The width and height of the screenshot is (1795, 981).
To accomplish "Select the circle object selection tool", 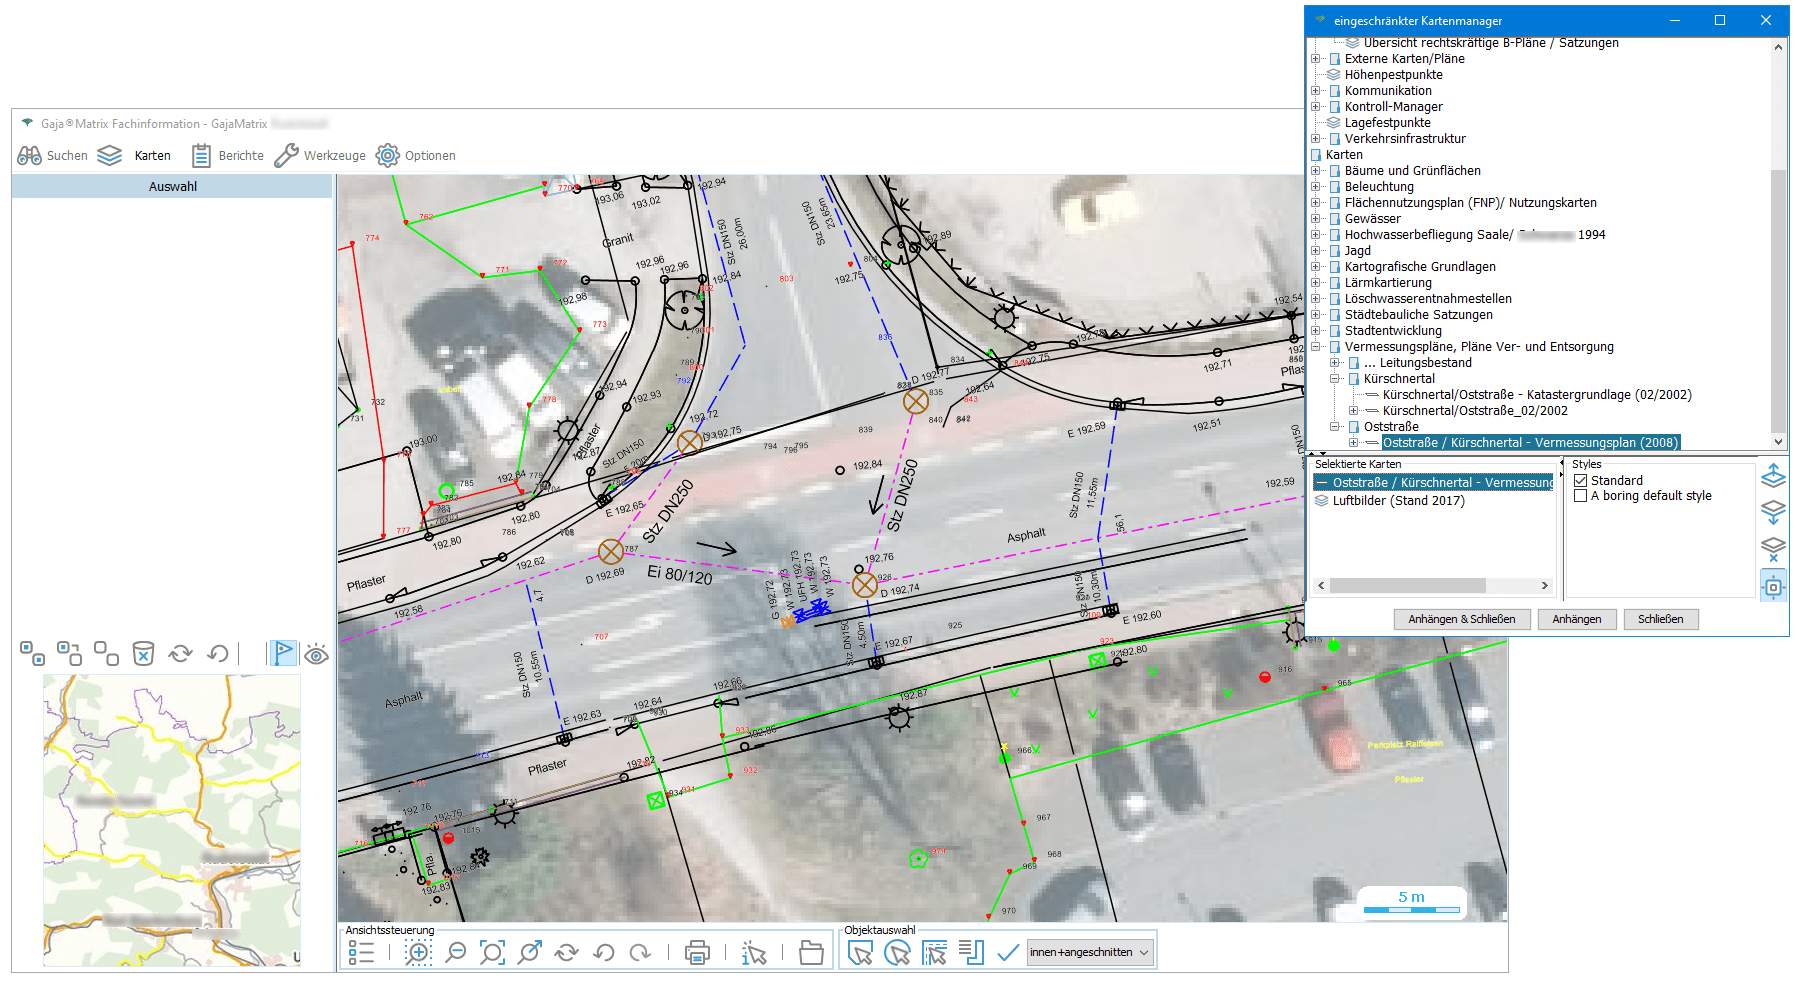I will point(897,953).
